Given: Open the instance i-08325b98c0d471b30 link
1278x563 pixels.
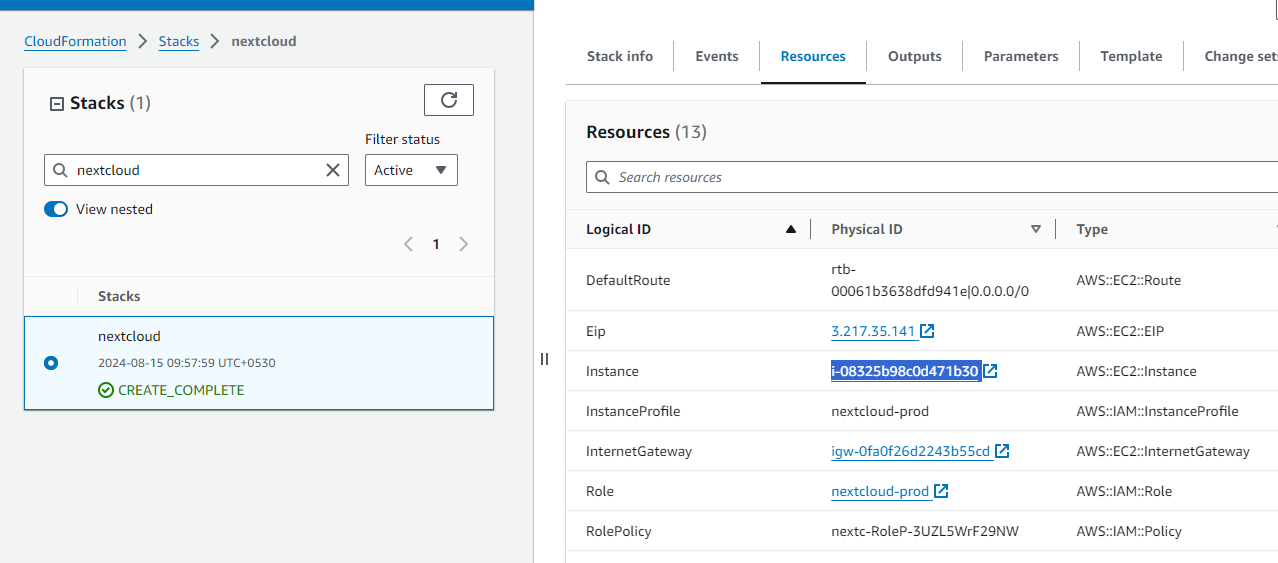Looking at the screenshot, I should coord(905,371).
